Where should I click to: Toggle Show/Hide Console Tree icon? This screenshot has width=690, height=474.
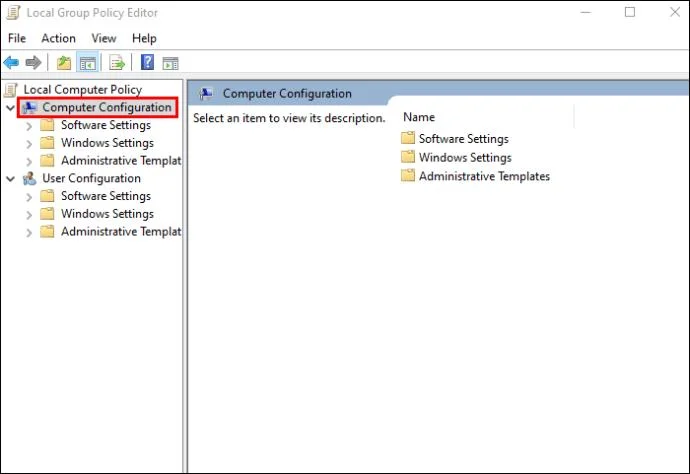click(88, 63)
